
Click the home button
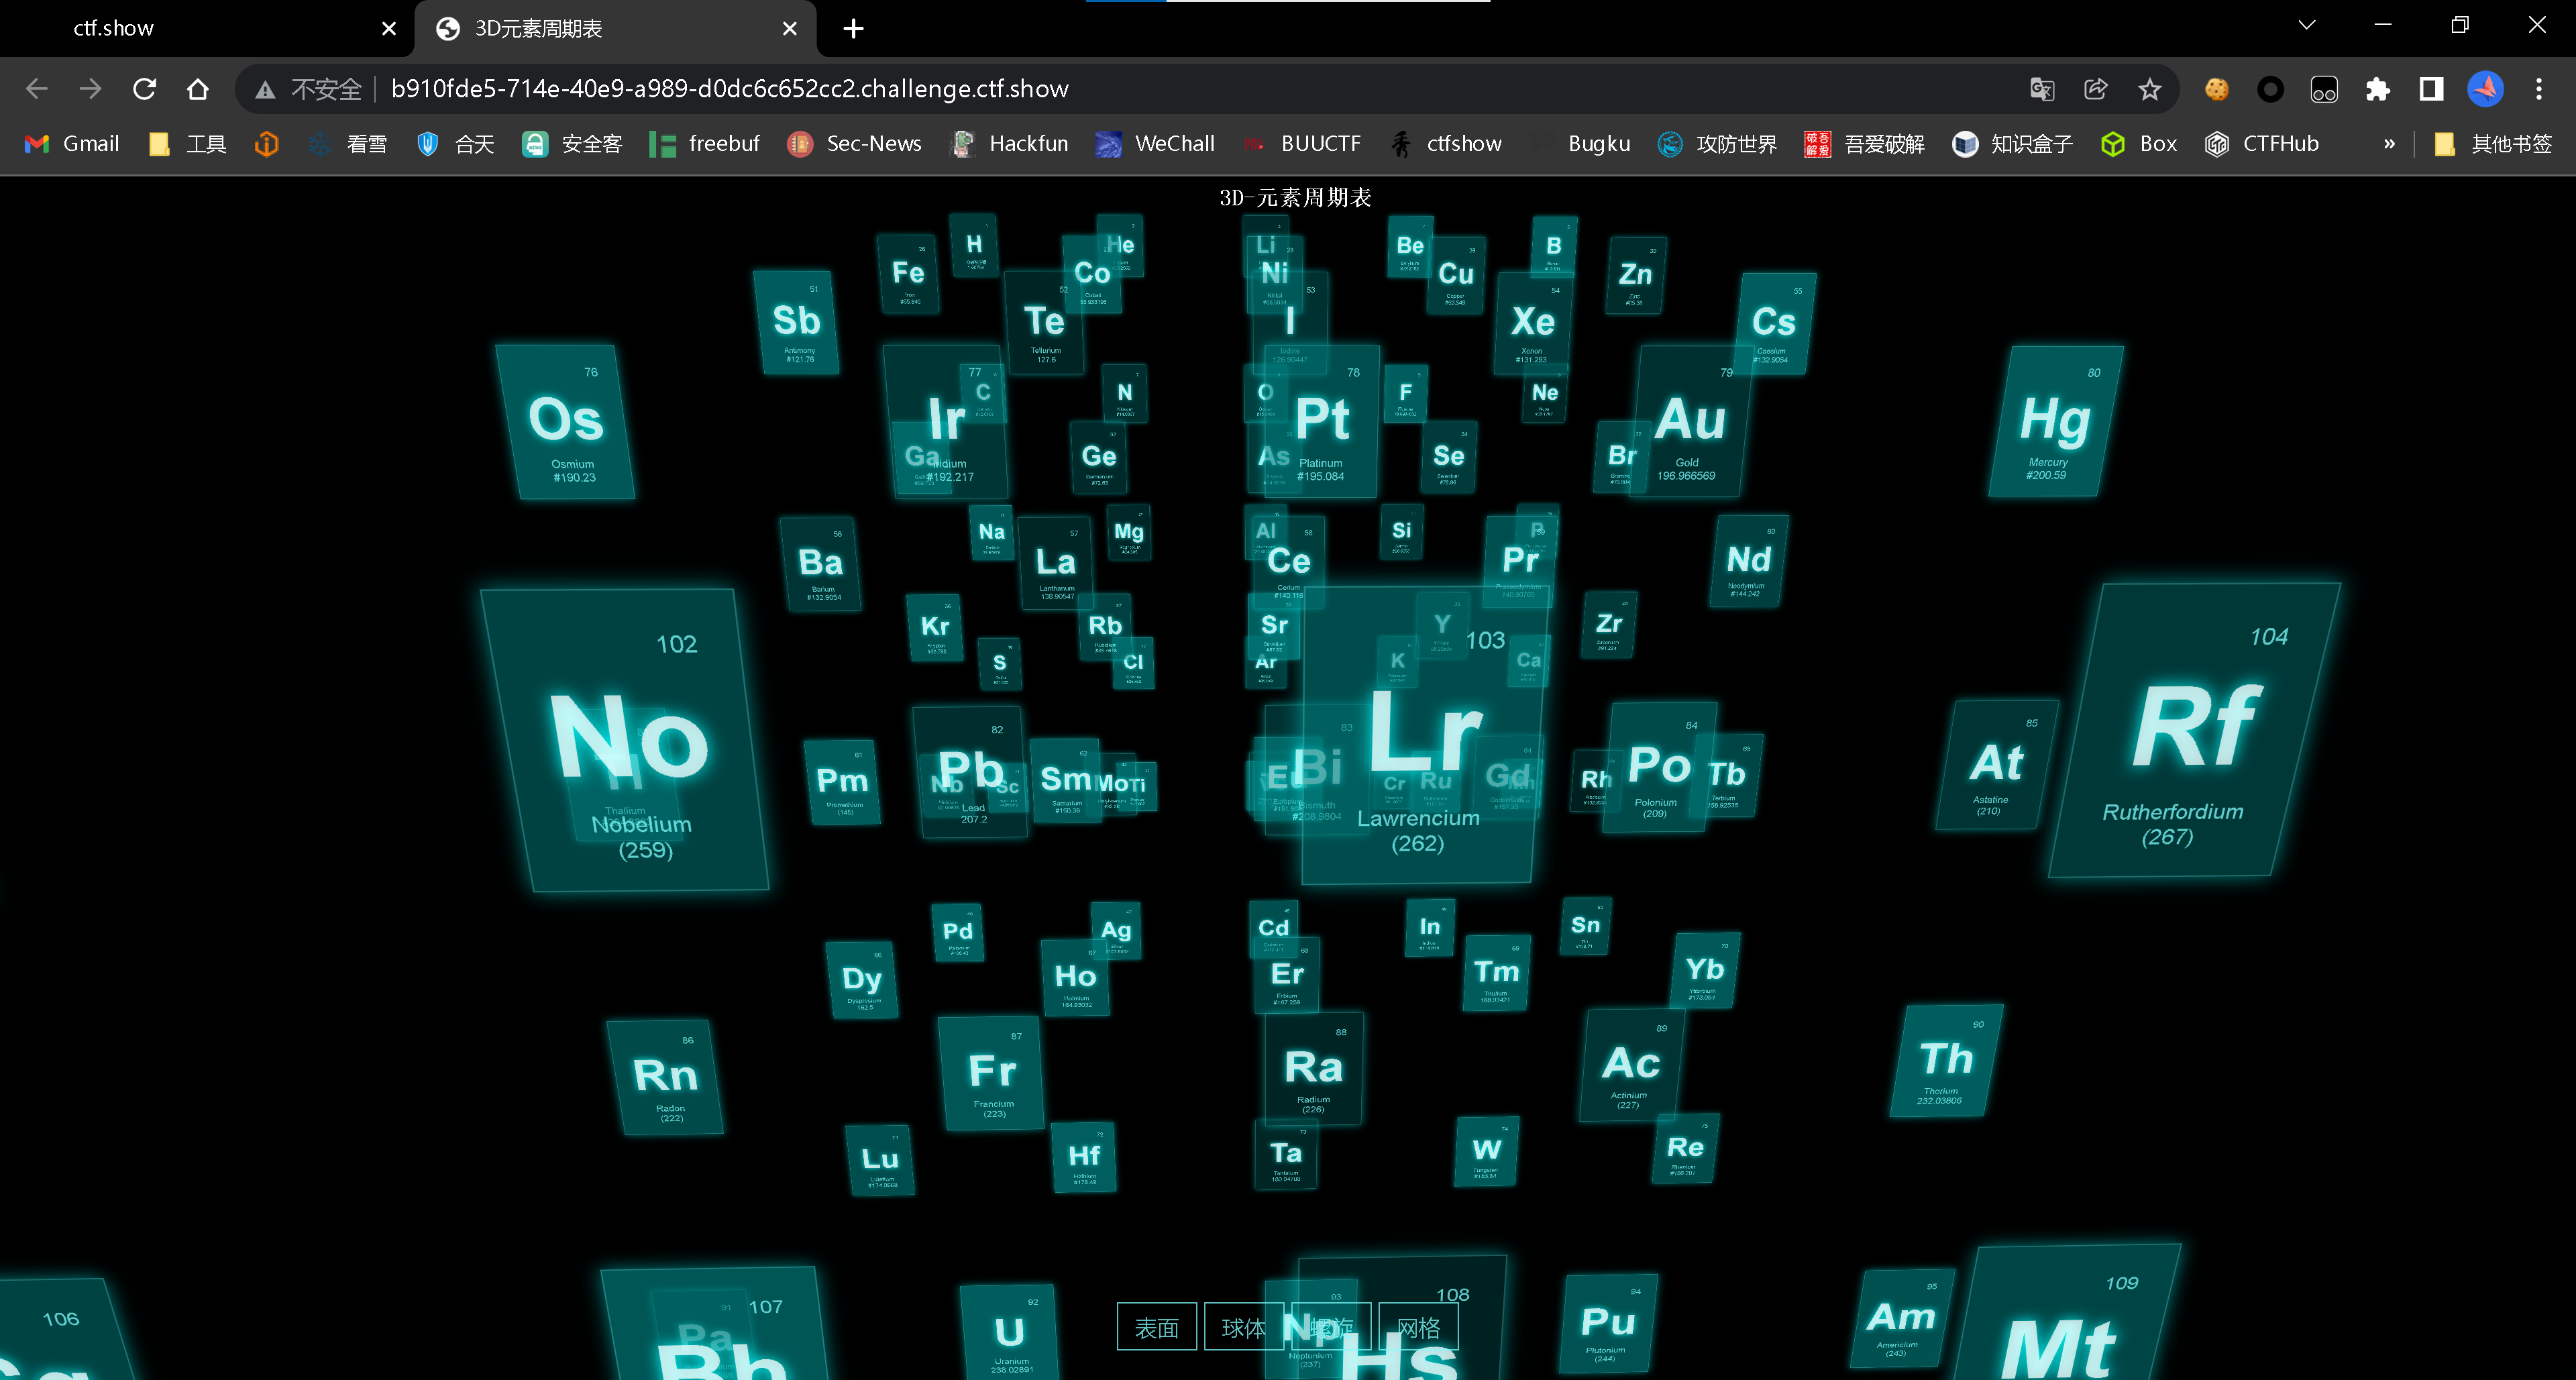pyautogui.click(x=197, y=88)
